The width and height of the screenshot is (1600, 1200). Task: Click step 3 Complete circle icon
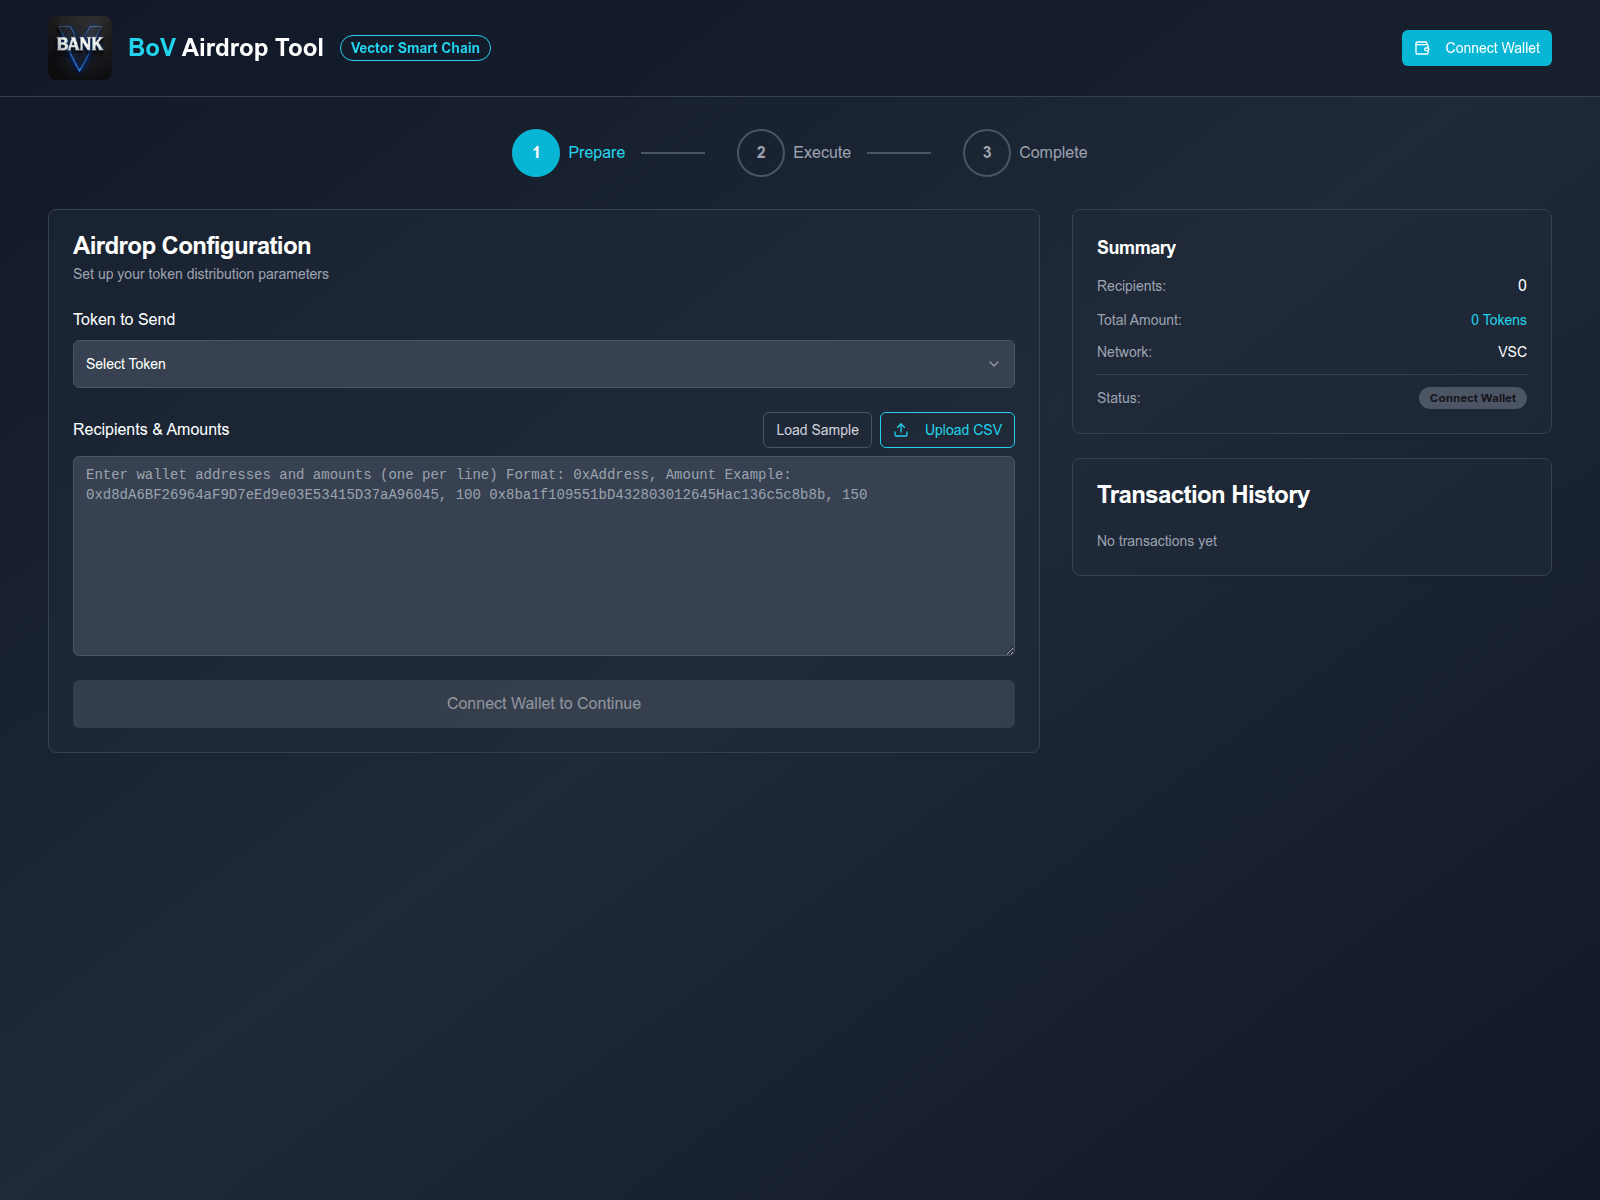(x=987, y=152)
